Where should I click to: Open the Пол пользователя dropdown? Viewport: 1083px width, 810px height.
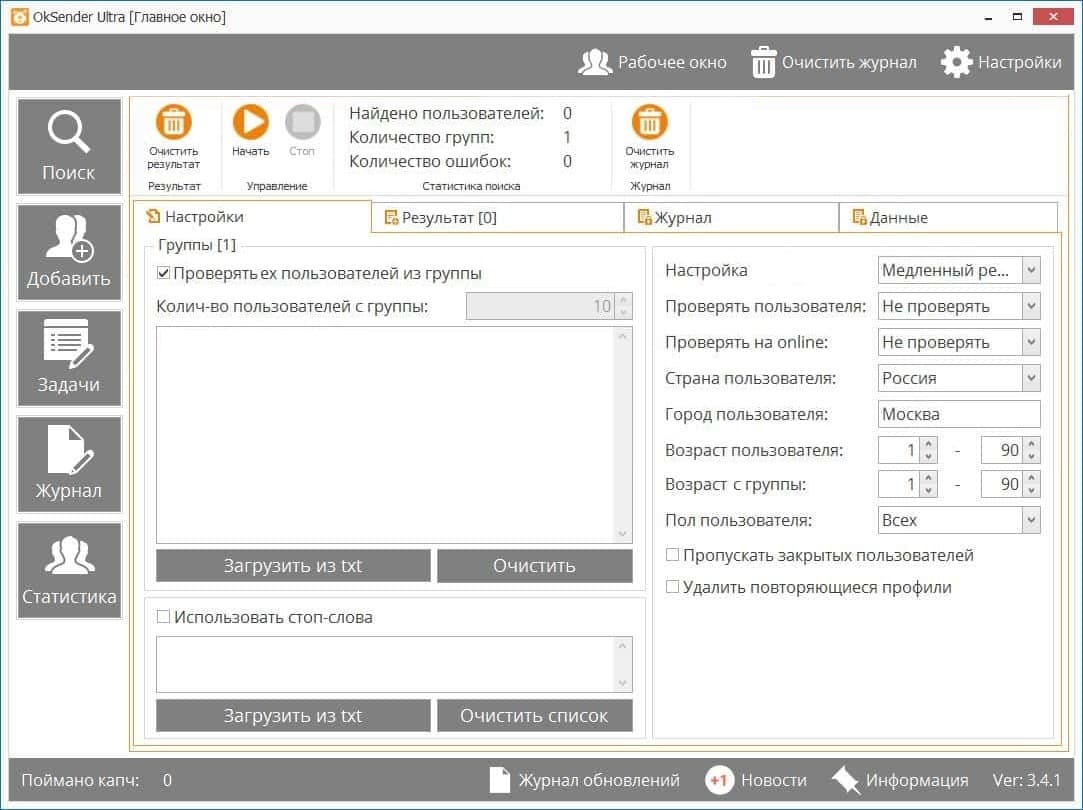click(959, 520)
